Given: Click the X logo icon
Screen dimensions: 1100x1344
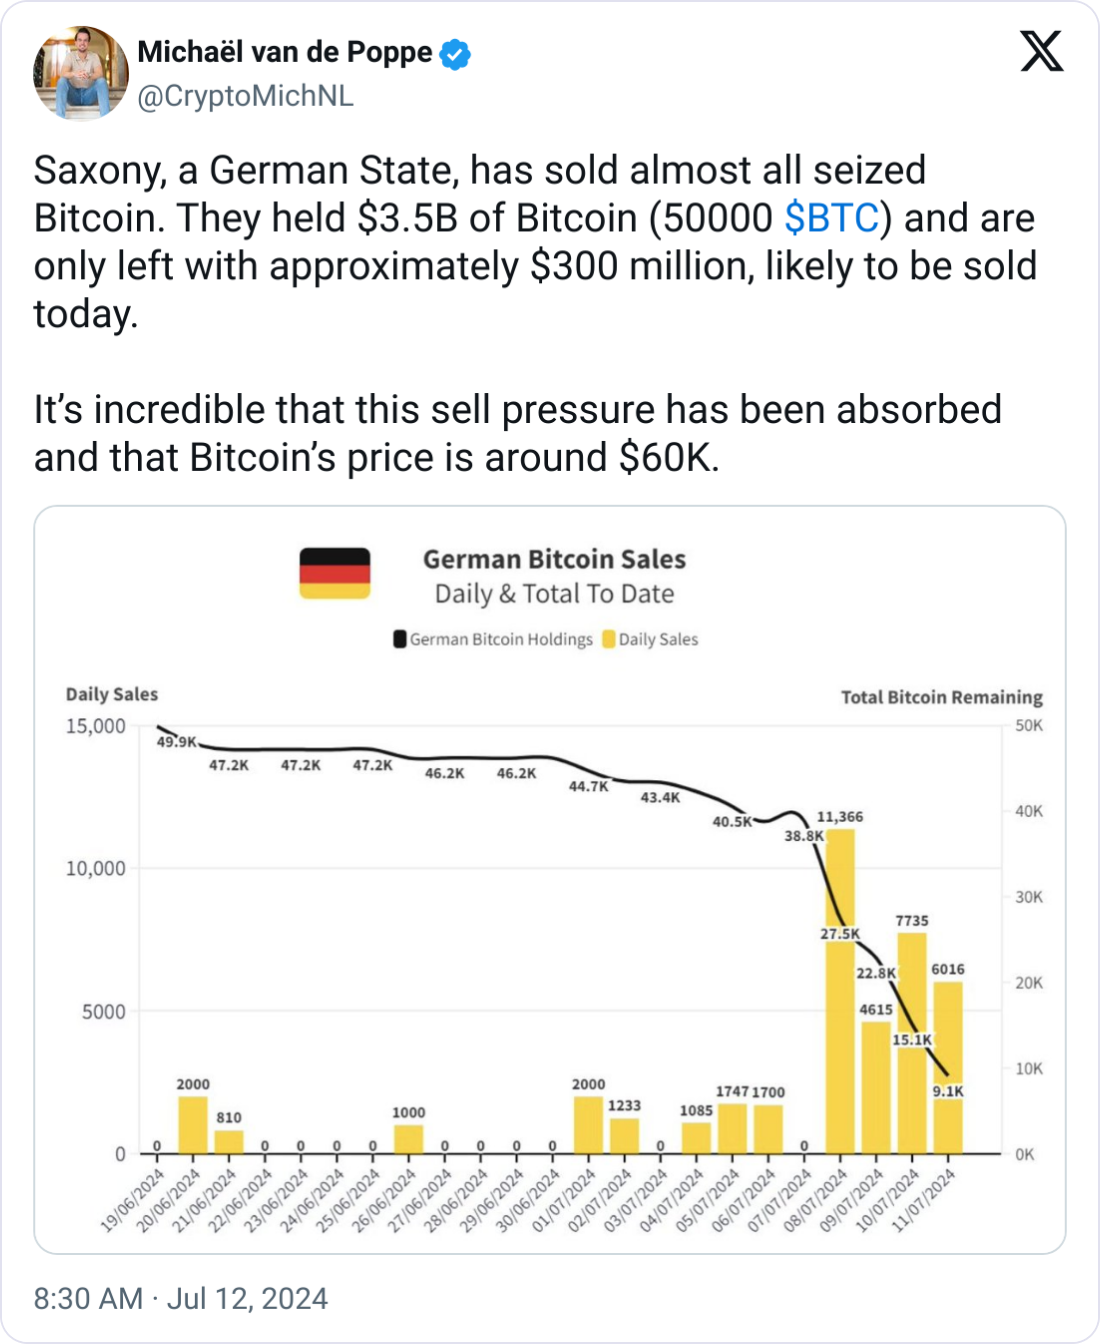Looking at the screenshot, I should (1042, 51).
